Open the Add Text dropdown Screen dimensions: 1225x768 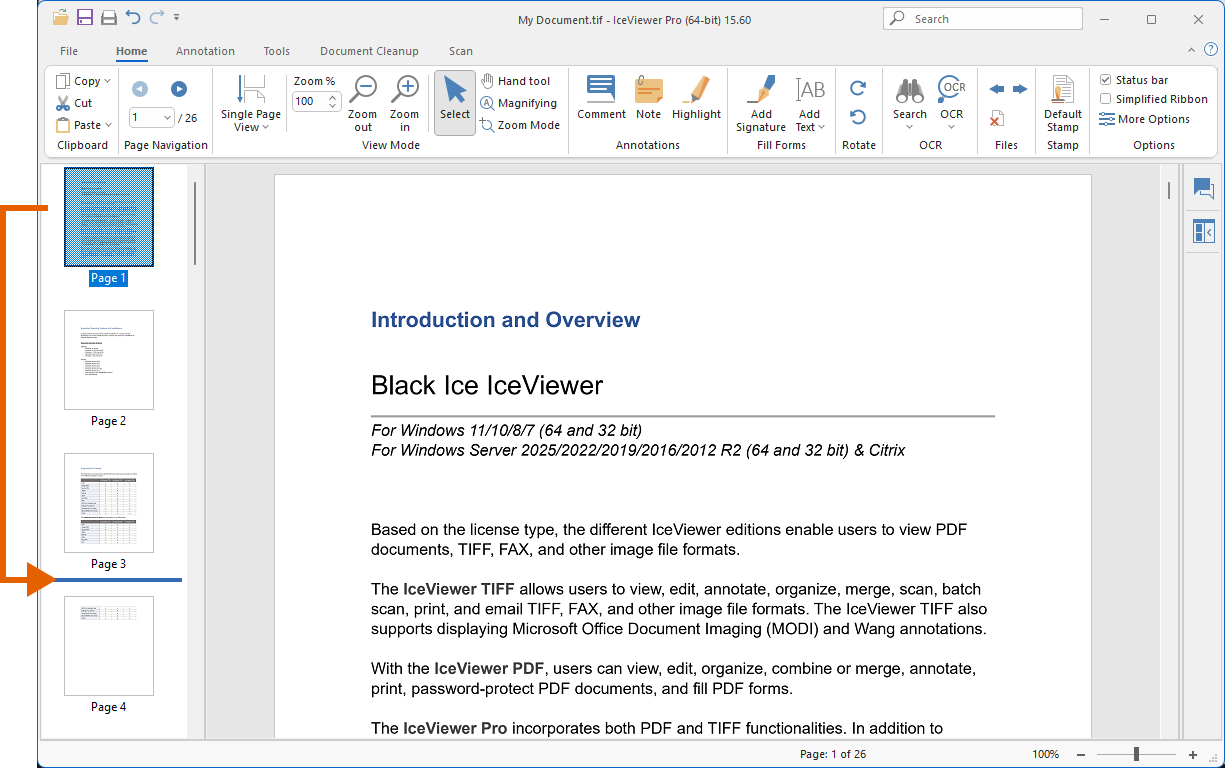[809, 104]
